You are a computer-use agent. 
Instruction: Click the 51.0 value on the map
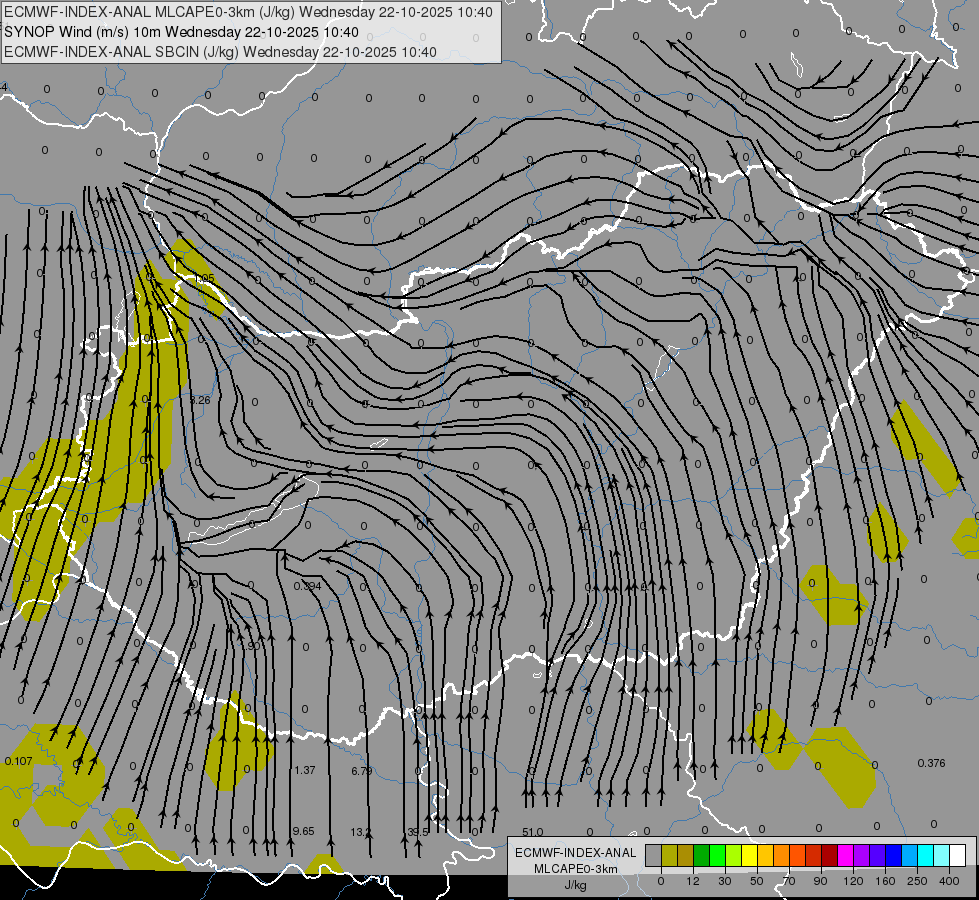tap(533, 832)
